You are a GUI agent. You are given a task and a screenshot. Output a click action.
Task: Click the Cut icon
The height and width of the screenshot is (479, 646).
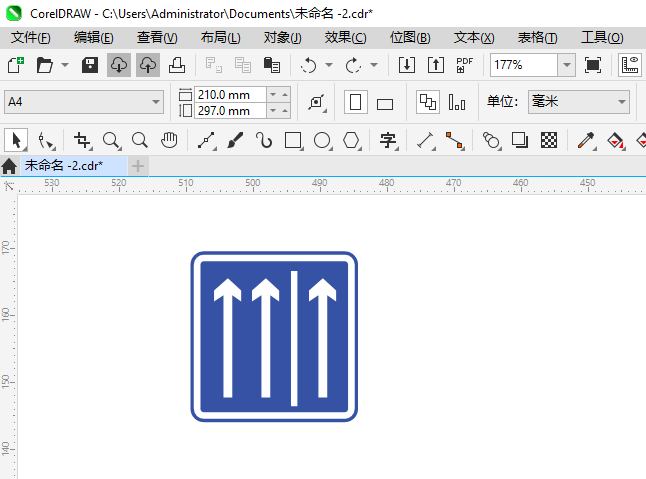tap(214, 65)
